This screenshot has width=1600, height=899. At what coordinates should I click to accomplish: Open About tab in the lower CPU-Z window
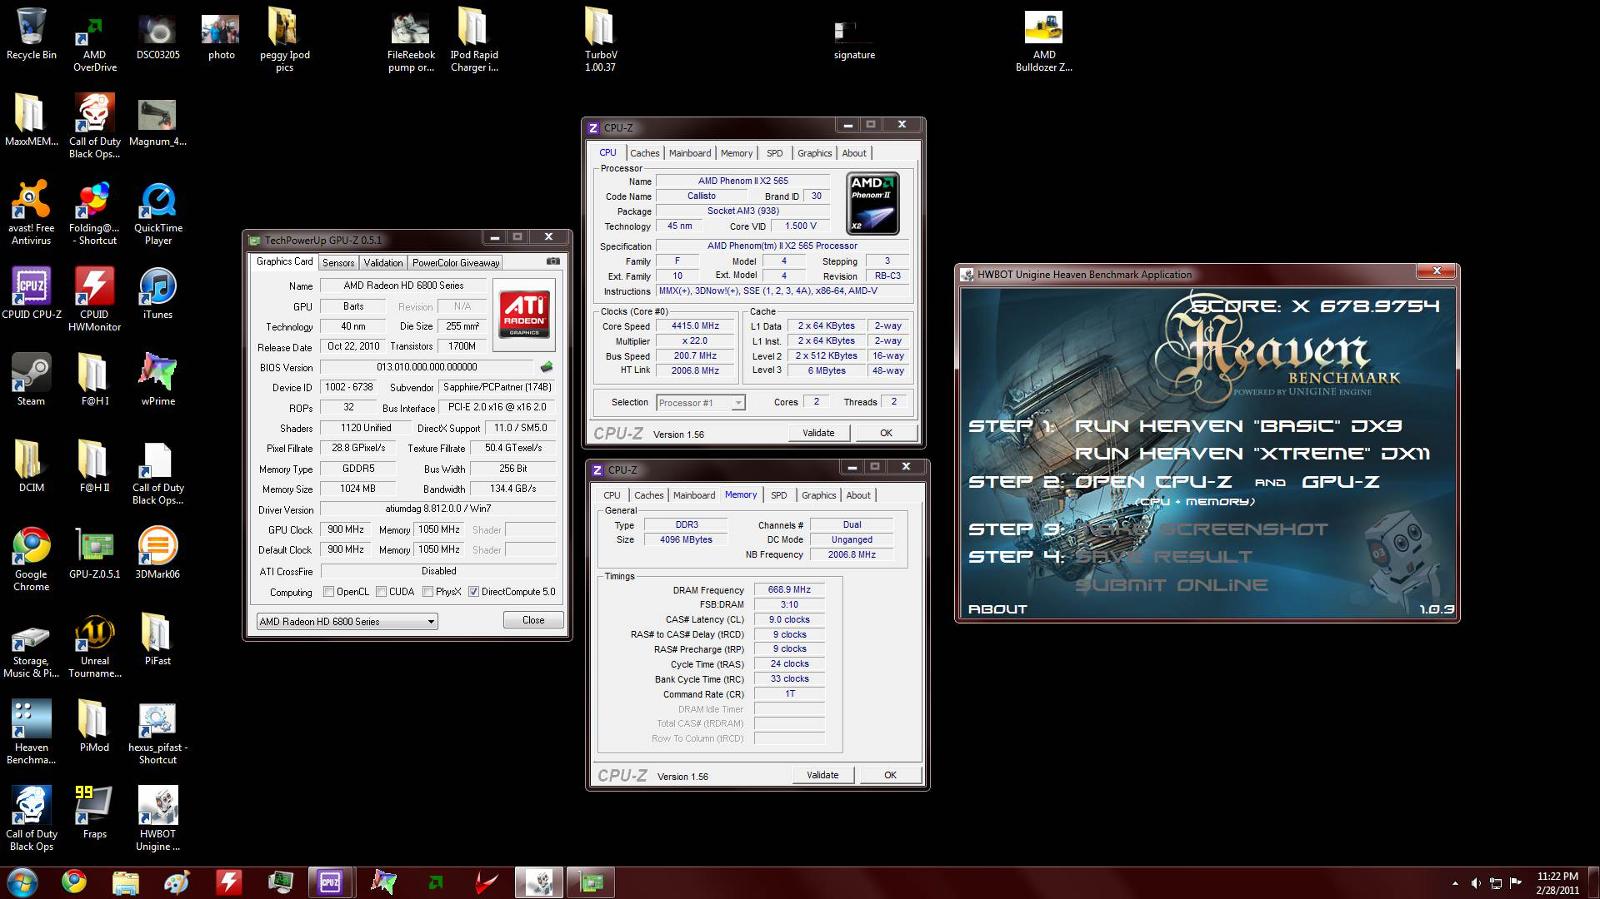(x=858, y=495)
